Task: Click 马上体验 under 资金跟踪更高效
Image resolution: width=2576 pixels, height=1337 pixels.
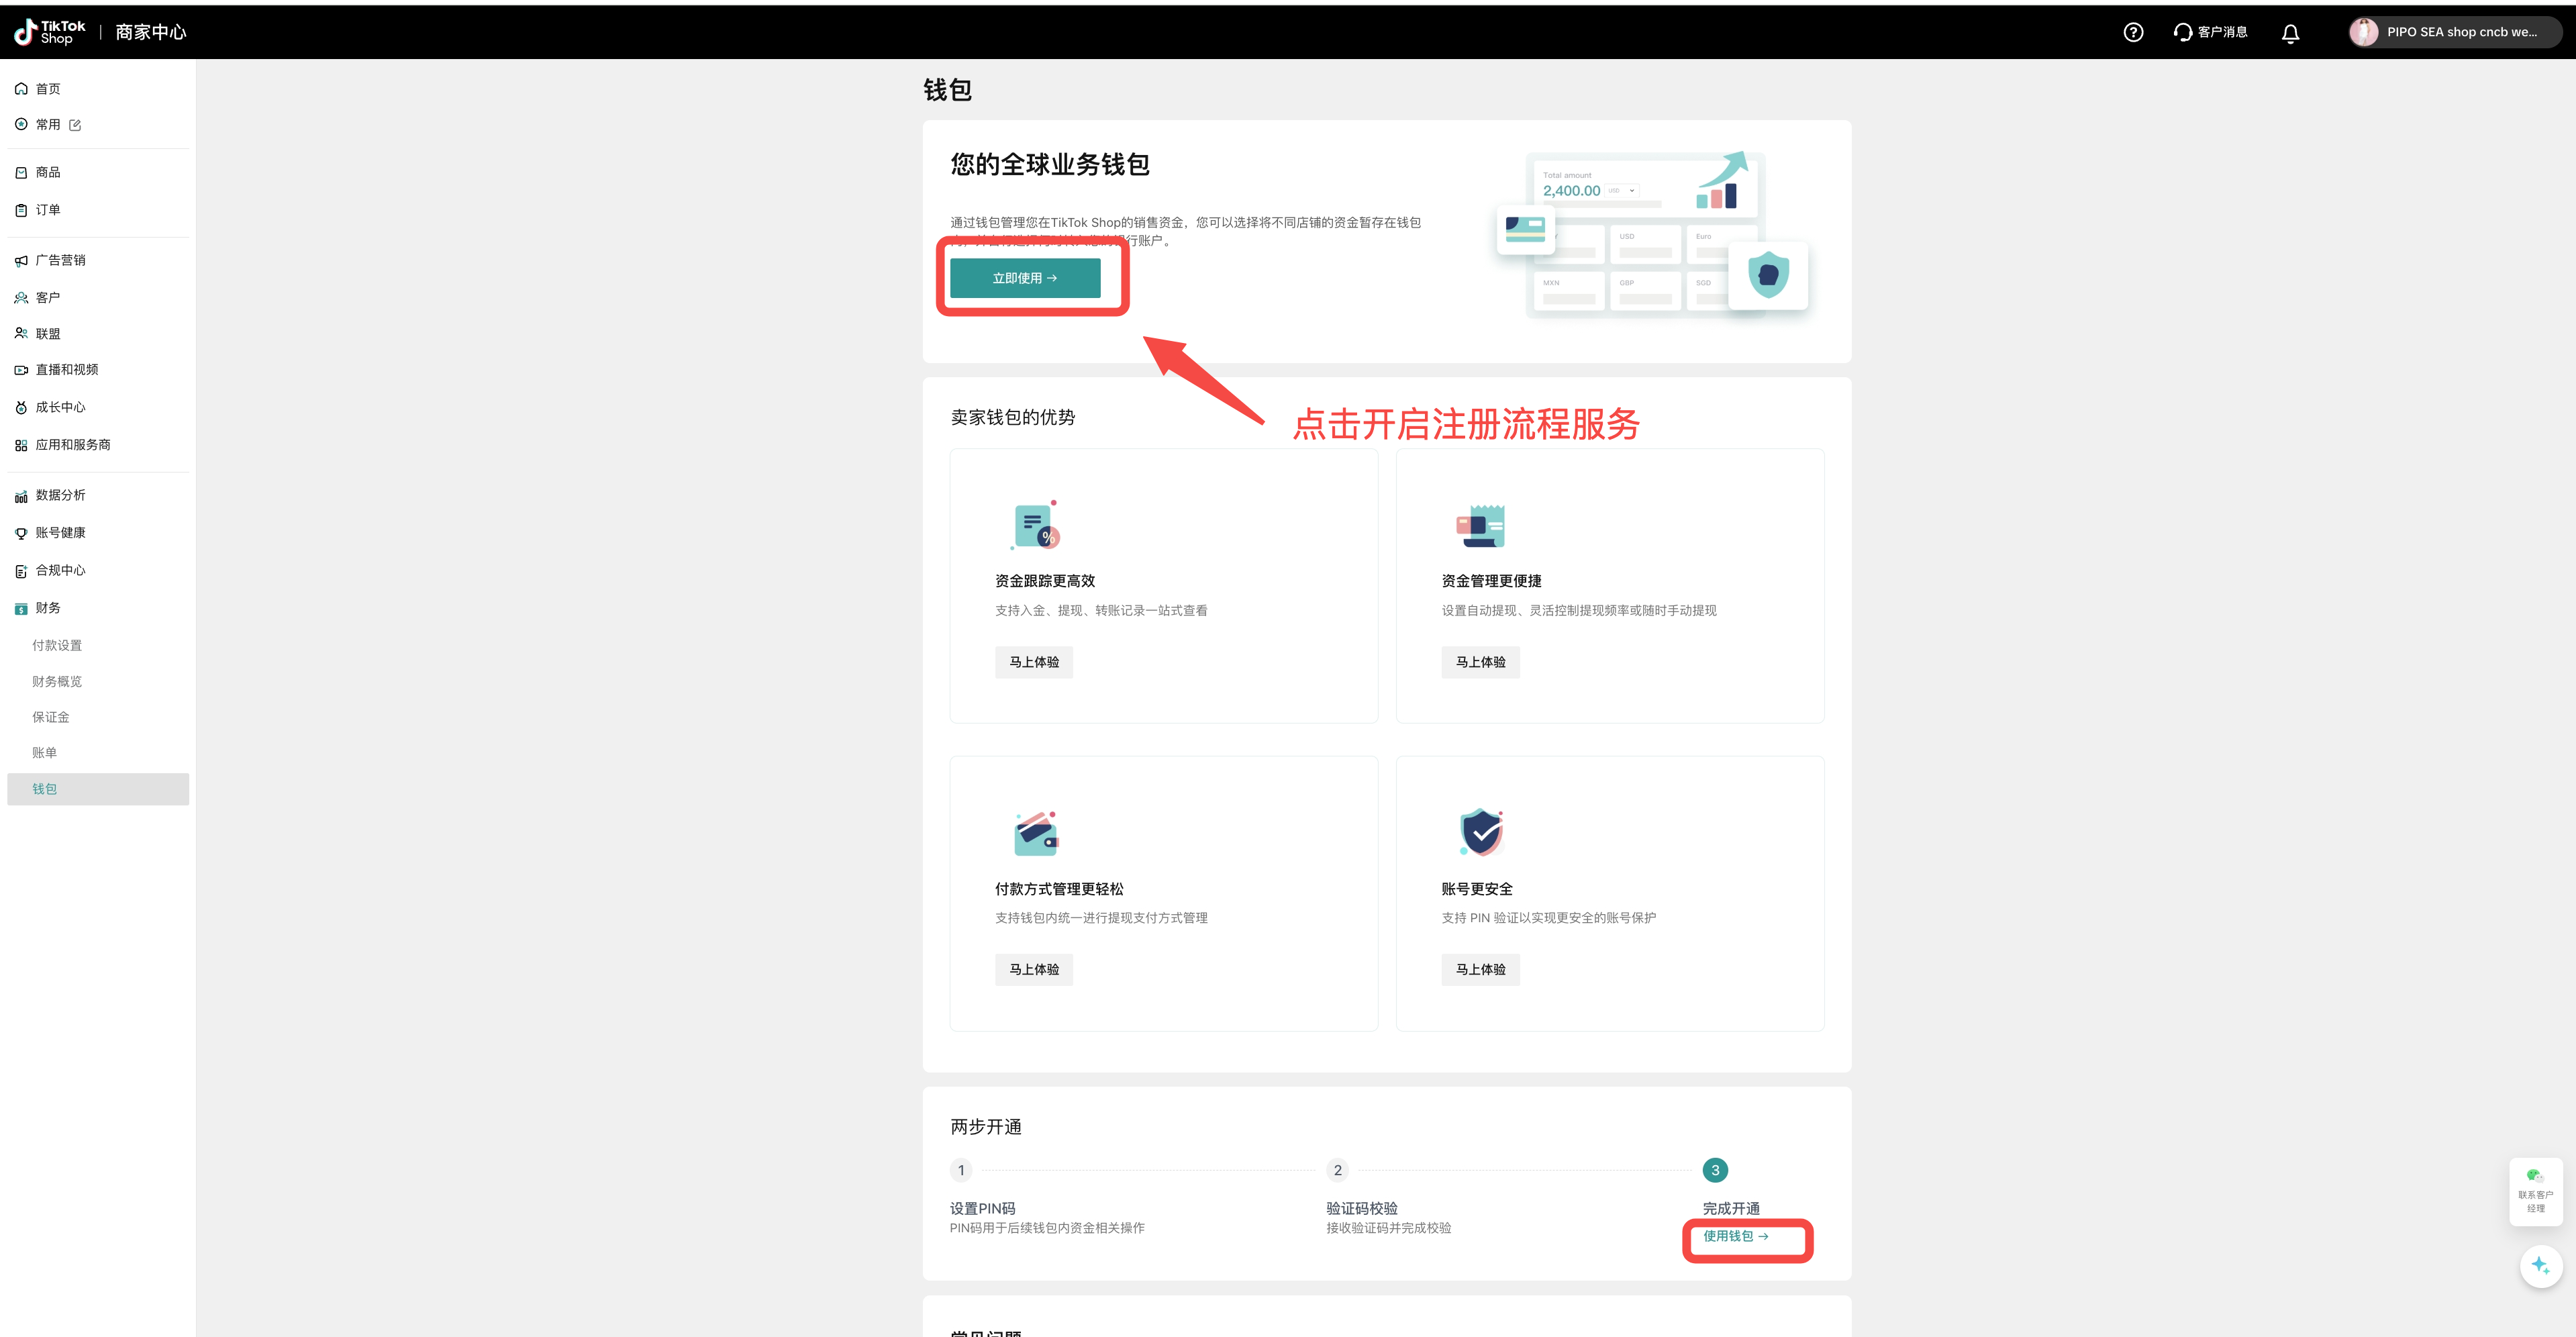Action: (1033, 662)
